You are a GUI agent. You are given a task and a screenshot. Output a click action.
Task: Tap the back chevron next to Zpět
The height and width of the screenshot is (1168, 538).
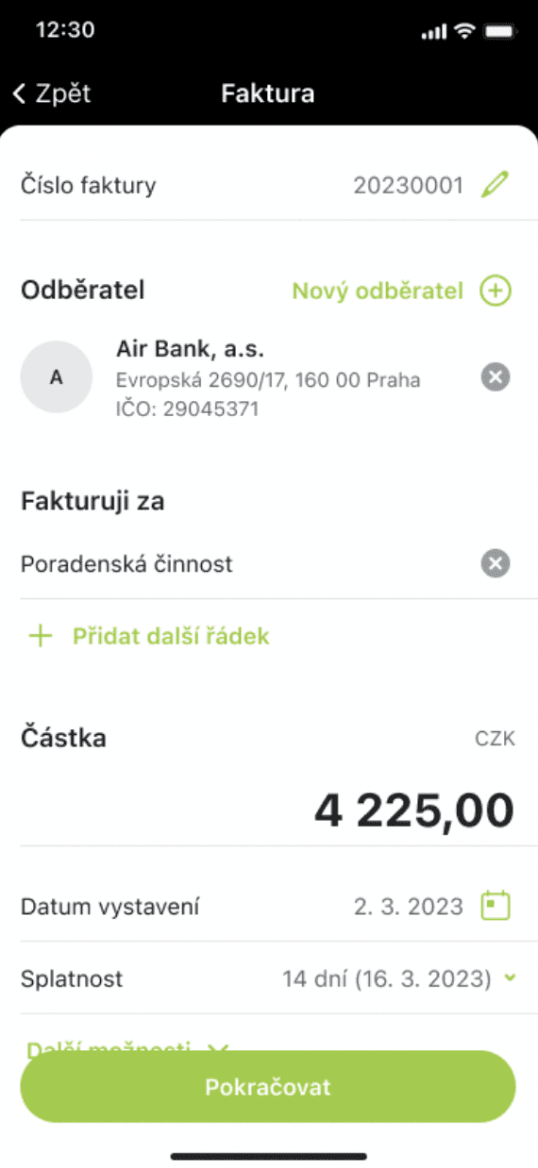(x=20, y=94)
